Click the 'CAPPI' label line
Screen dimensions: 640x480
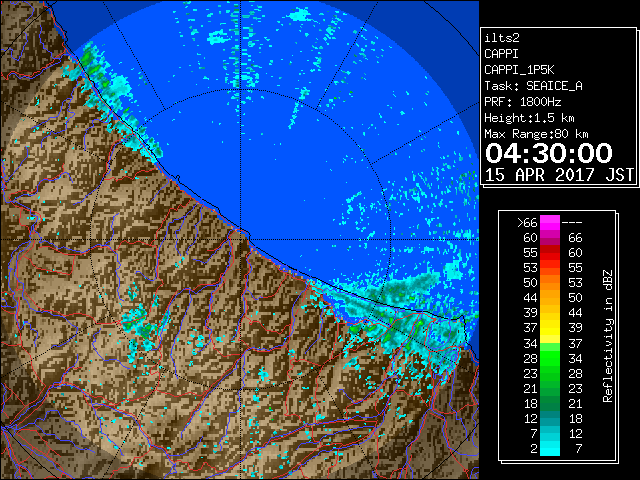coord(502,54)
